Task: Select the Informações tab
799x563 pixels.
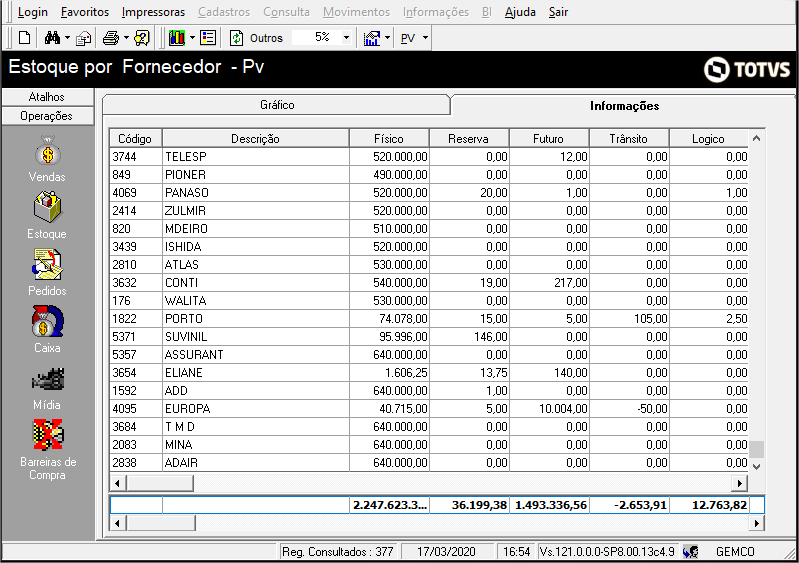Action: click(x=624, y=106)
